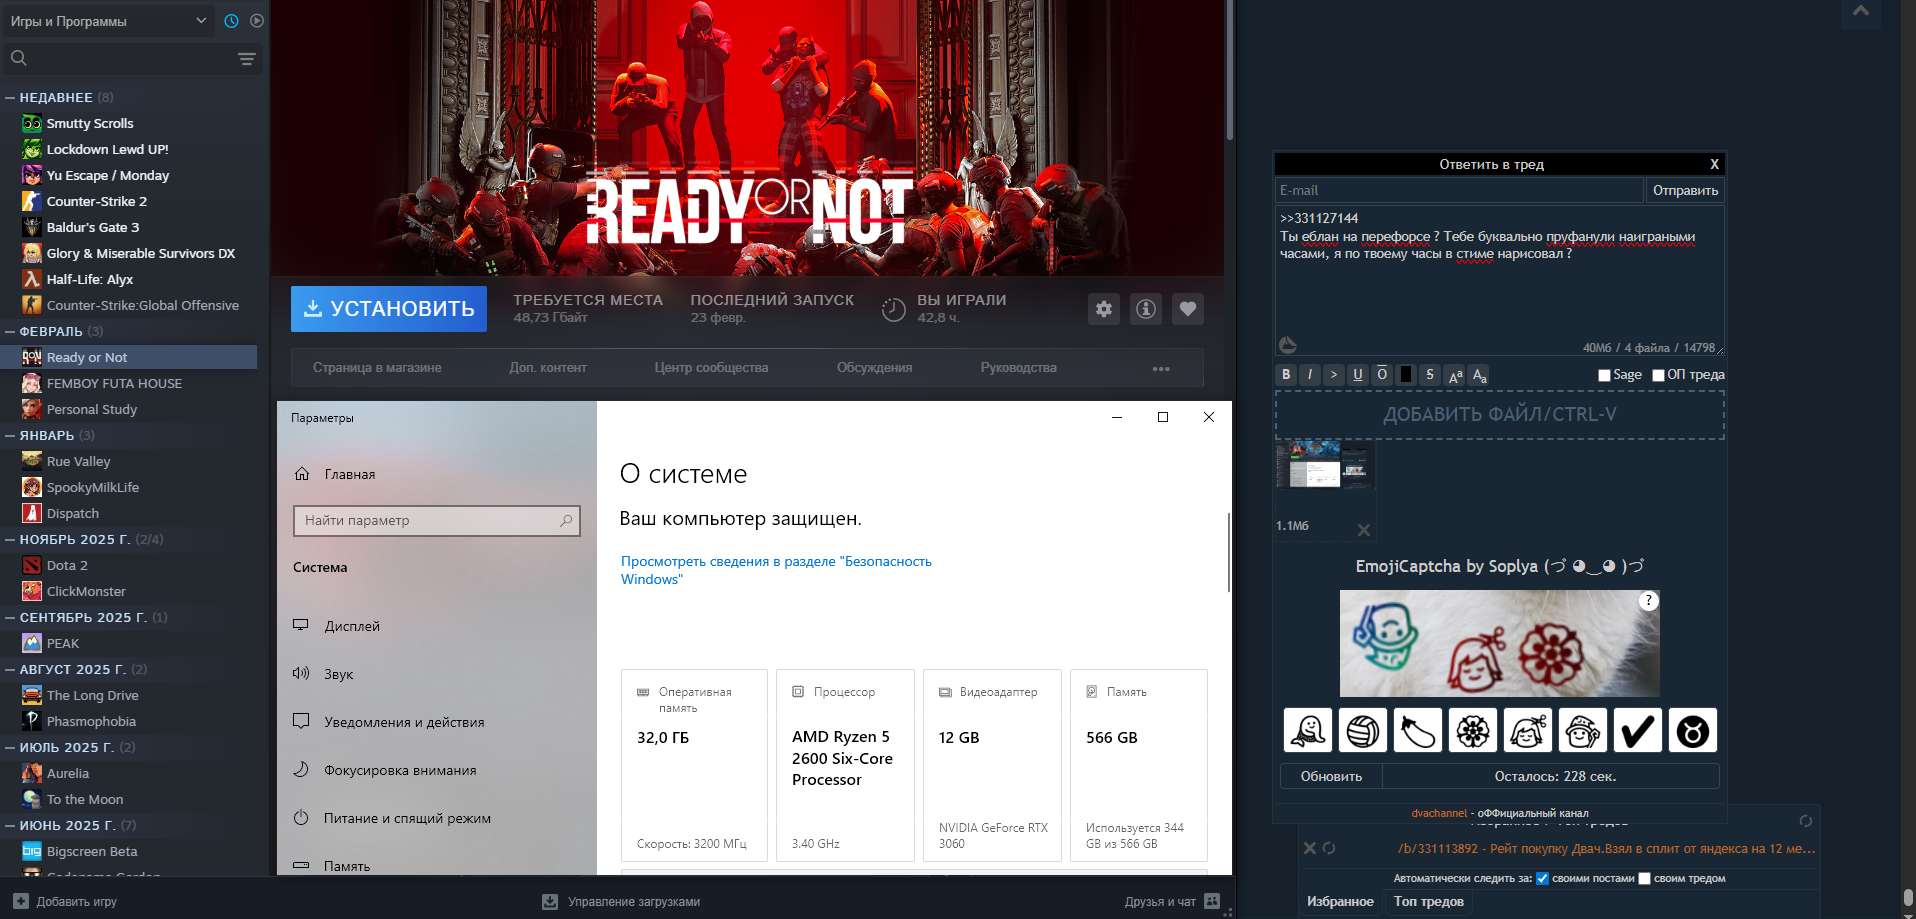Click the ДОБАВИТЬ ФАЙЛ/CTRL-V drop zone
Image resolution: width=1916 pixels, height=919 pixels.
1500,415
